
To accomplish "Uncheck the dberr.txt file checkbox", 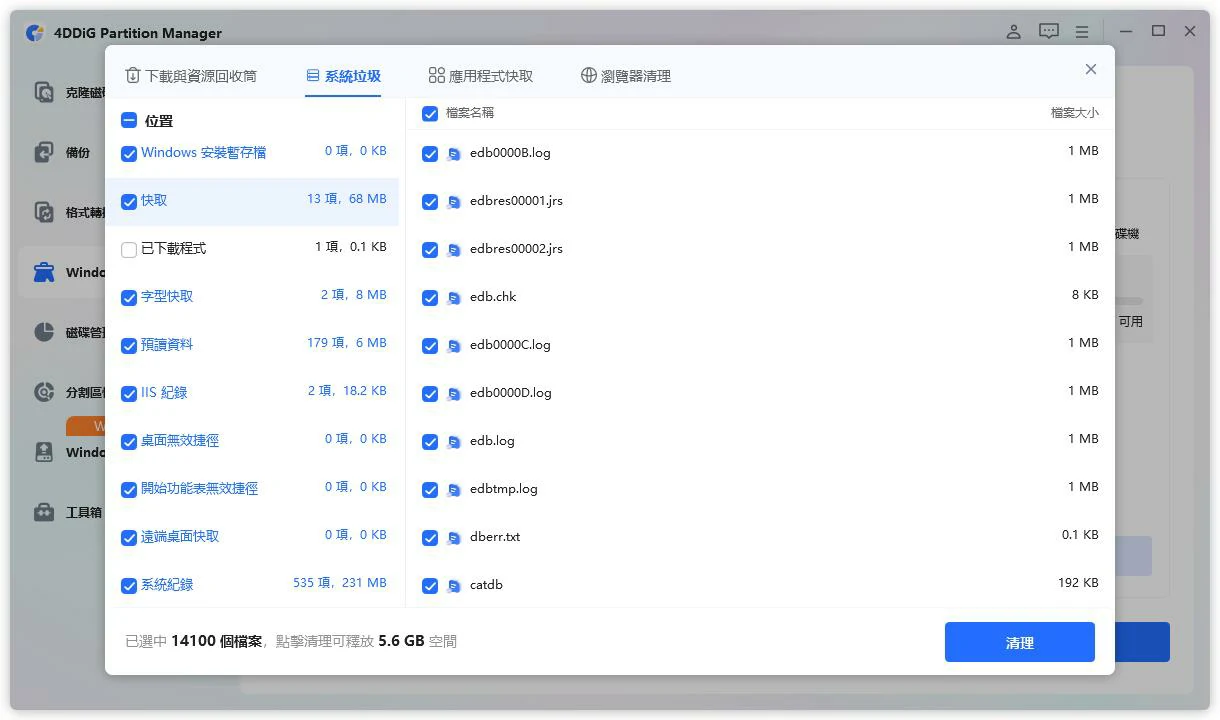I will pos(430,538).
